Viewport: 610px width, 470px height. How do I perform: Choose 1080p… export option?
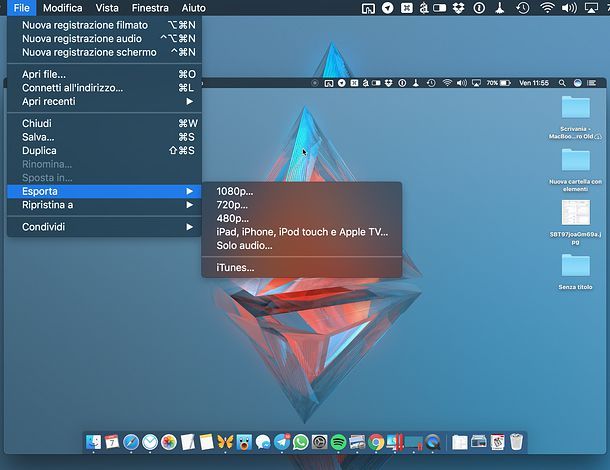(x=235, y=190)
